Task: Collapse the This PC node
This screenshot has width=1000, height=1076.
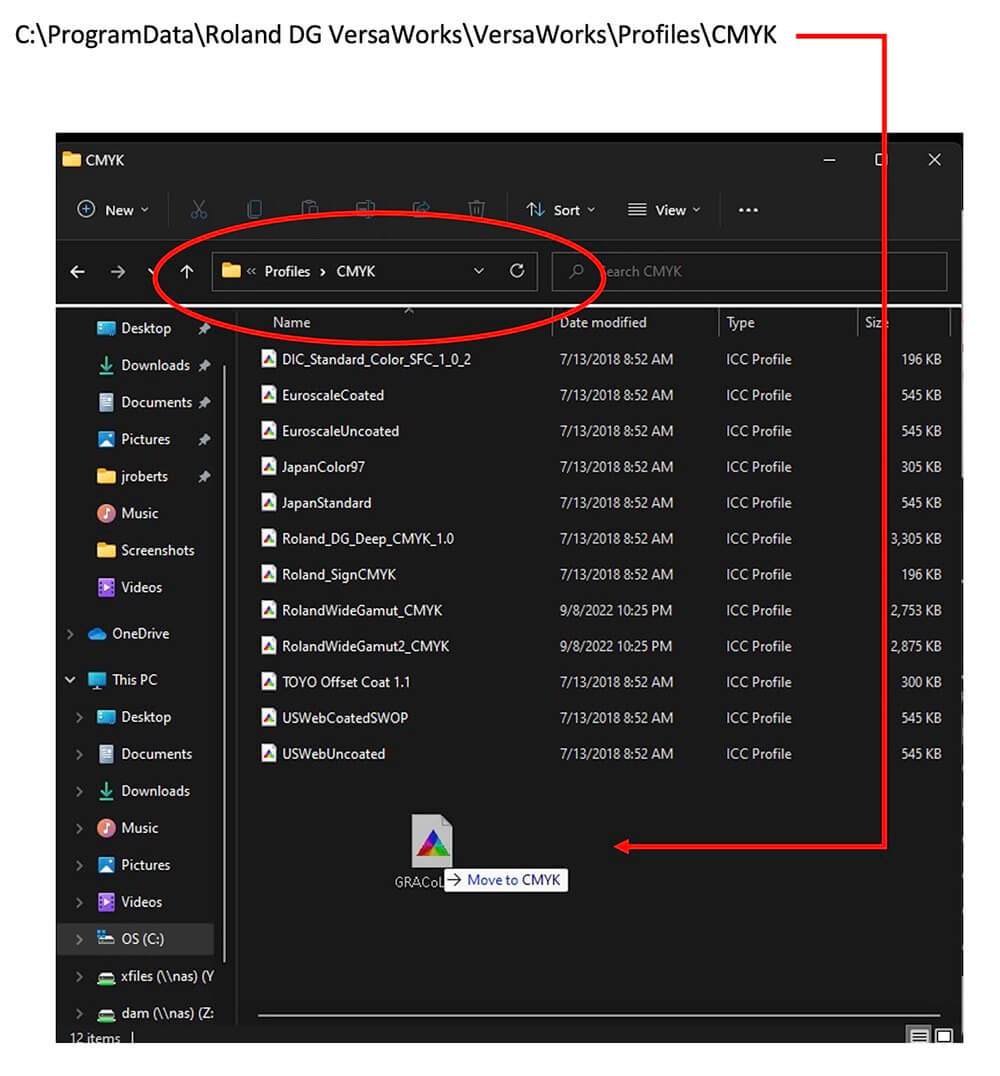Action: [x=70, y=680]
